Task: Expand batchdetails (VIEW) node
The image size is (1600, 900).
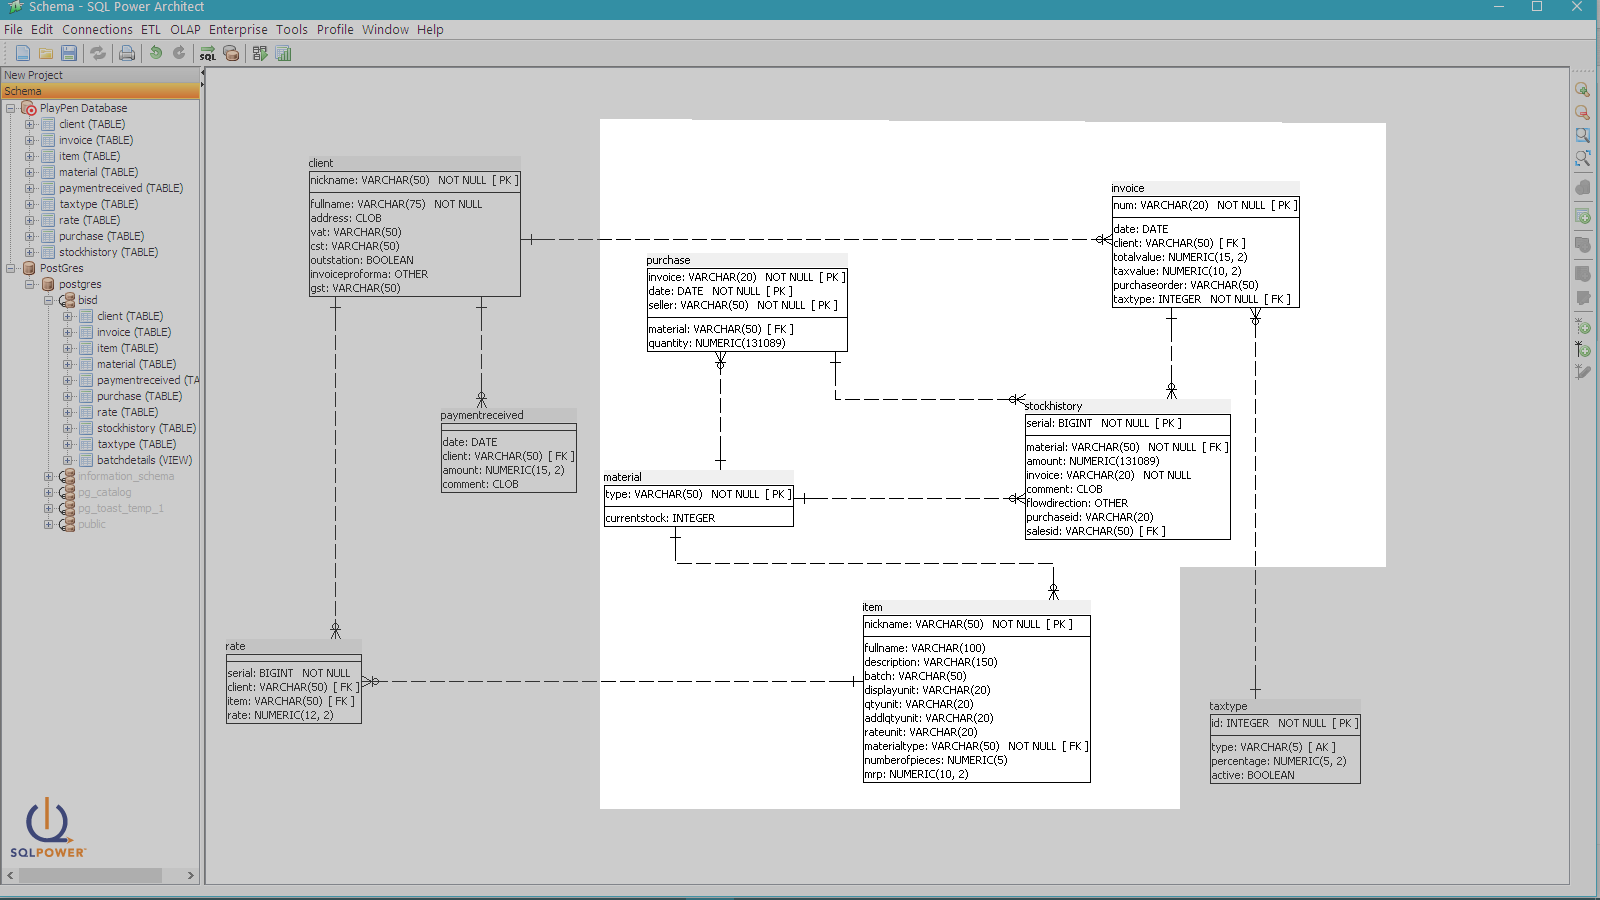Action: 67,460
